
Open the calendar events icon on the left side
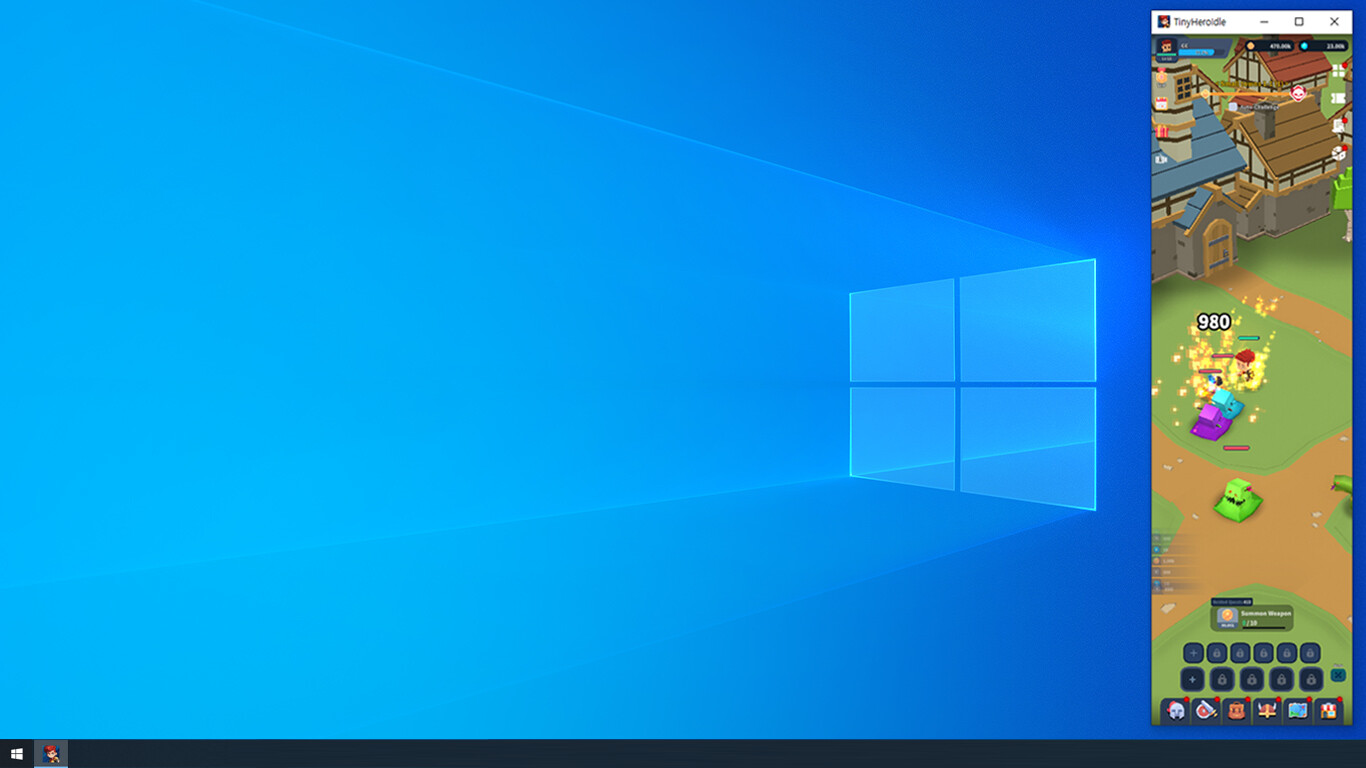1161,102
